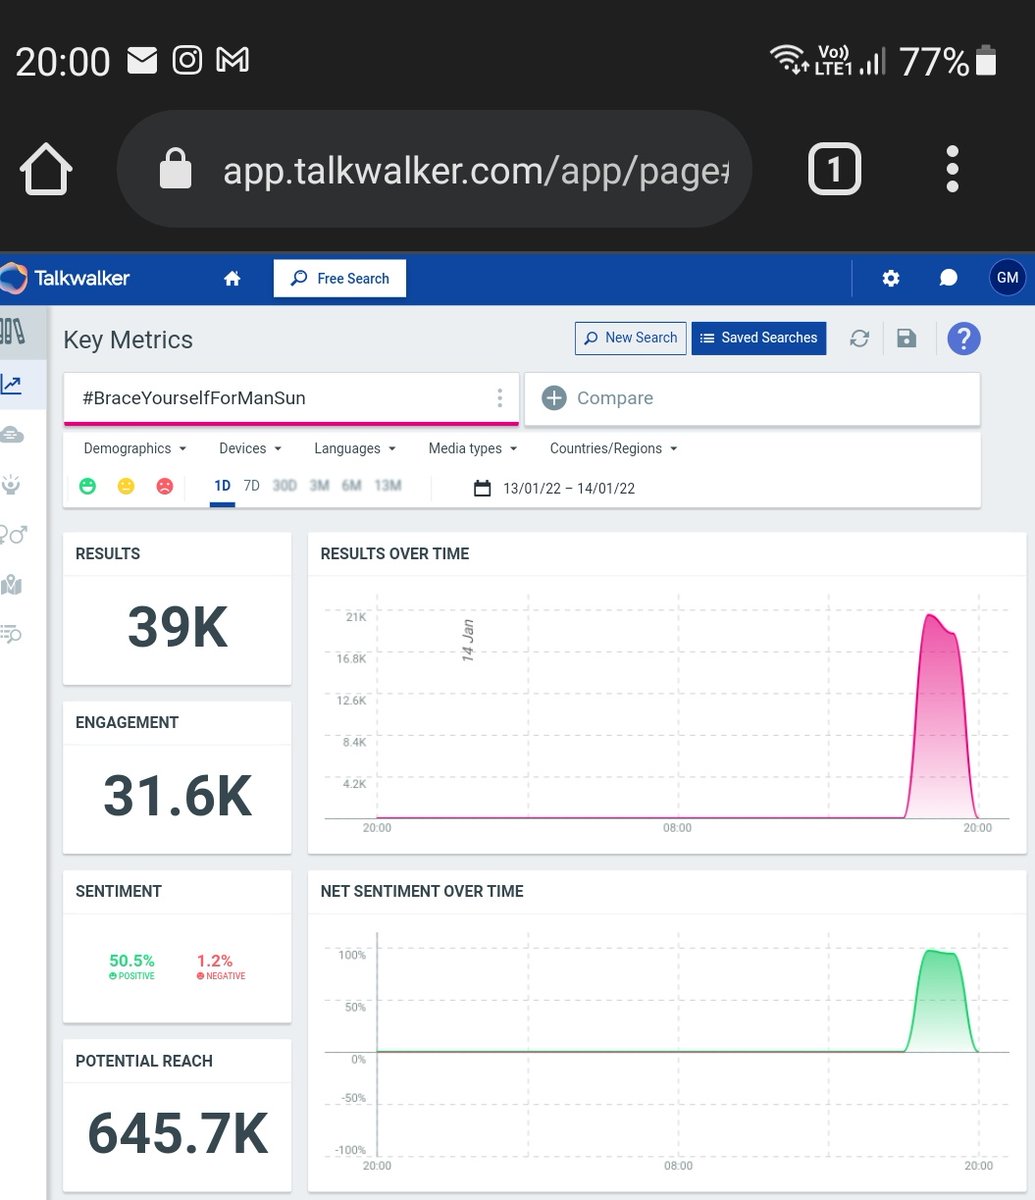
Task: Click the Results Over Time heading
Action: (395, 554)
